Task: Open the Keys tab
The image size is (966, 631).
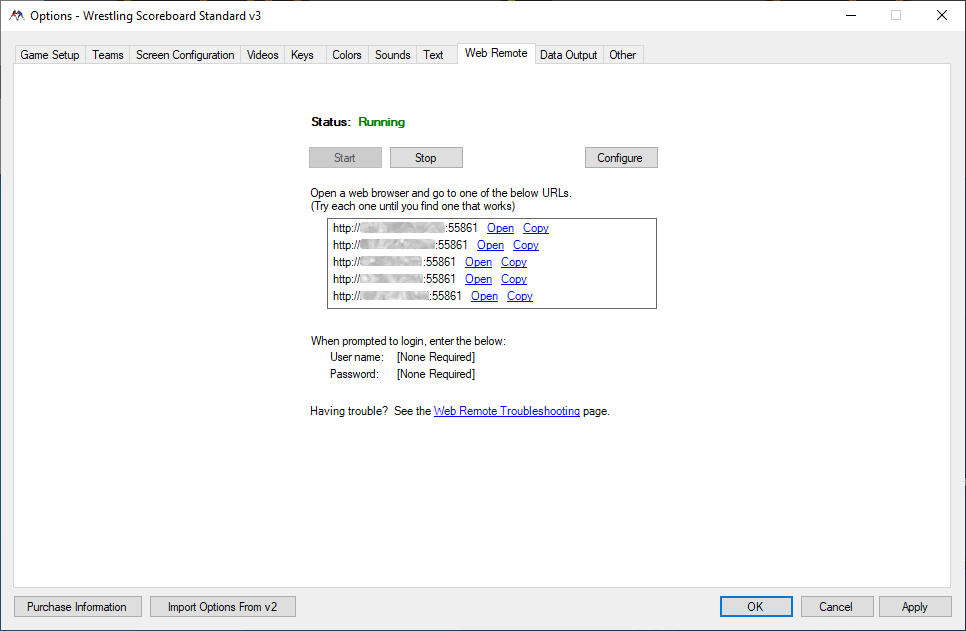Action: coord(302,55)
